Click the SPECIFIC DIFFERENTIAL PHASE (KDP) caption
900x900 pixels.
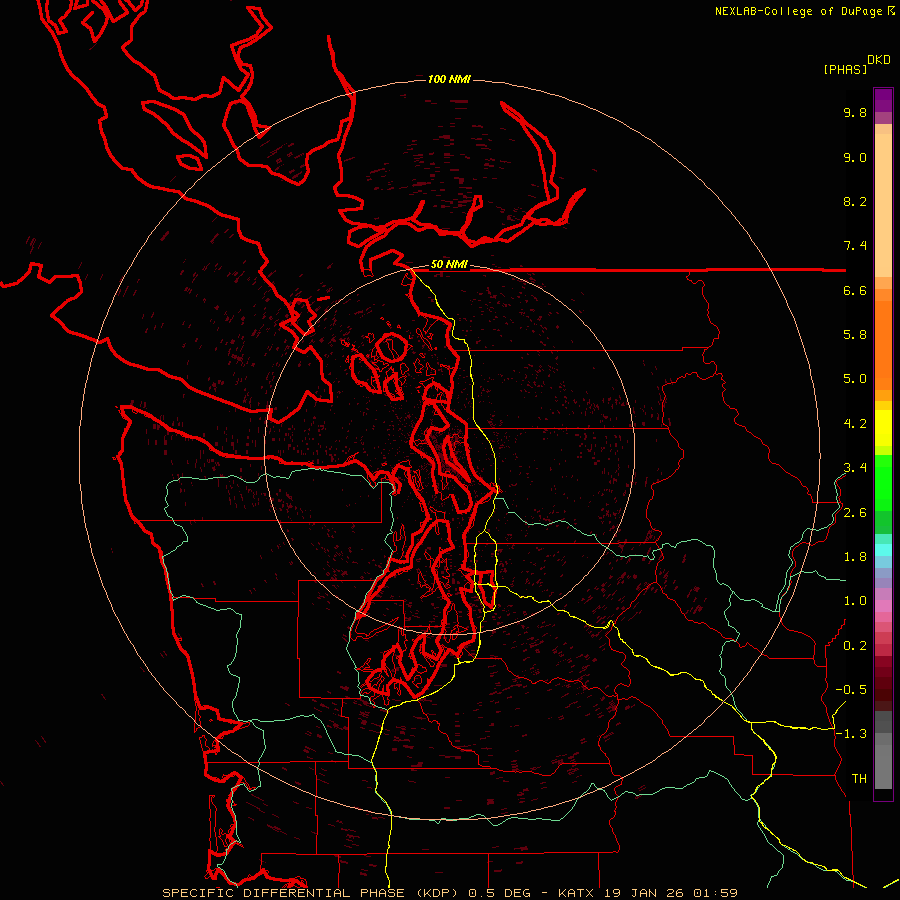pos(312,893)
